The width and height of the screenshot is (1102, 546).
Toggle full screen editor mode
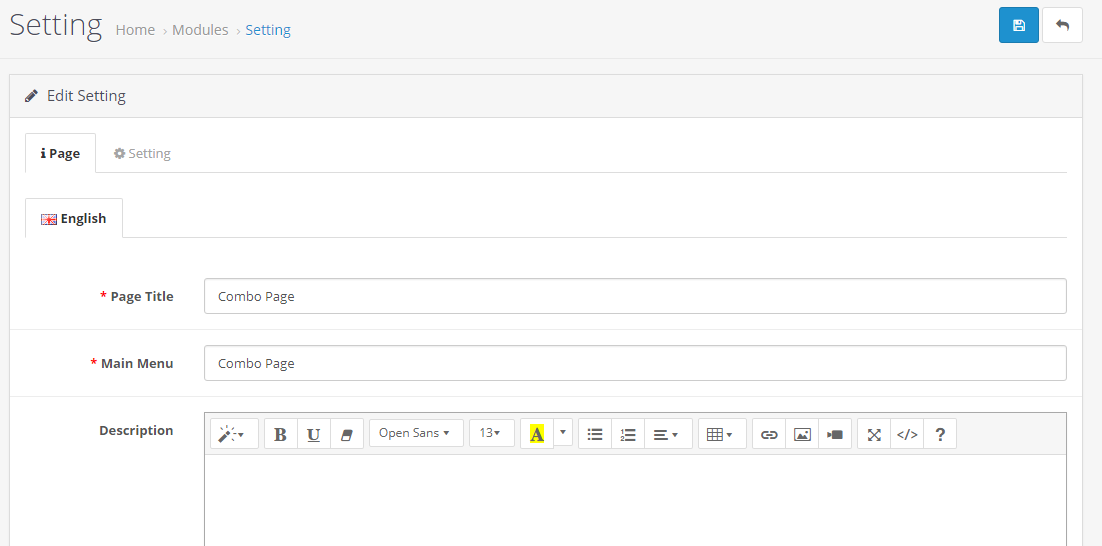[874, 434]
